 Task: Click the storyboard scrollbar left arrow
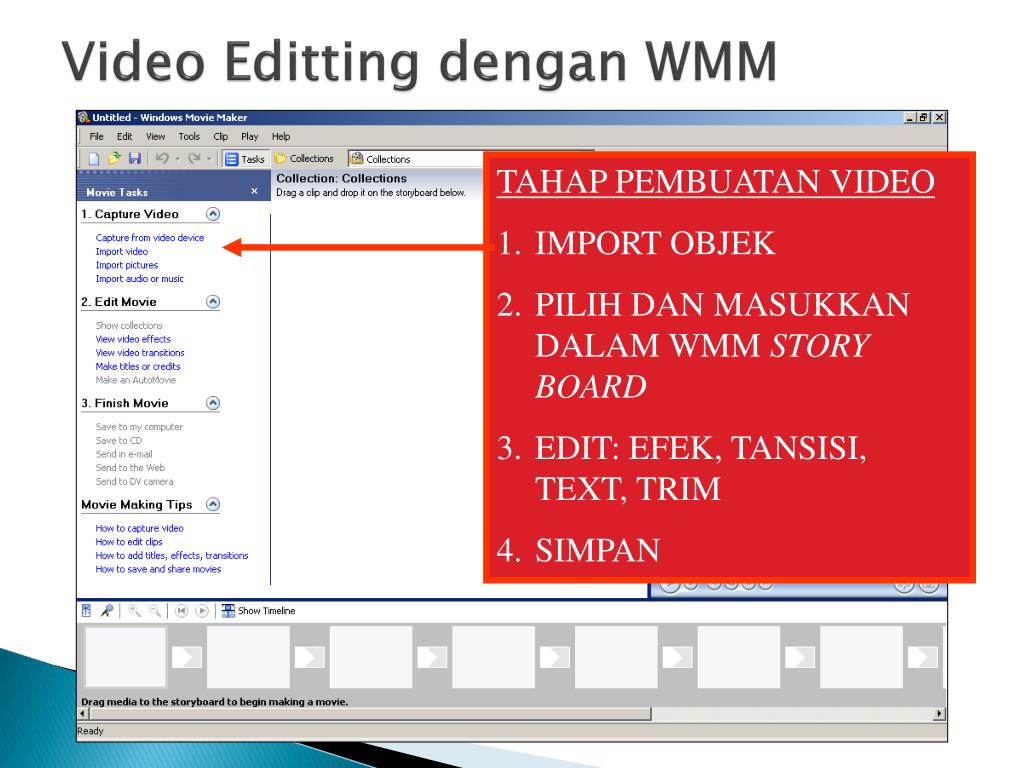(82, 713)
